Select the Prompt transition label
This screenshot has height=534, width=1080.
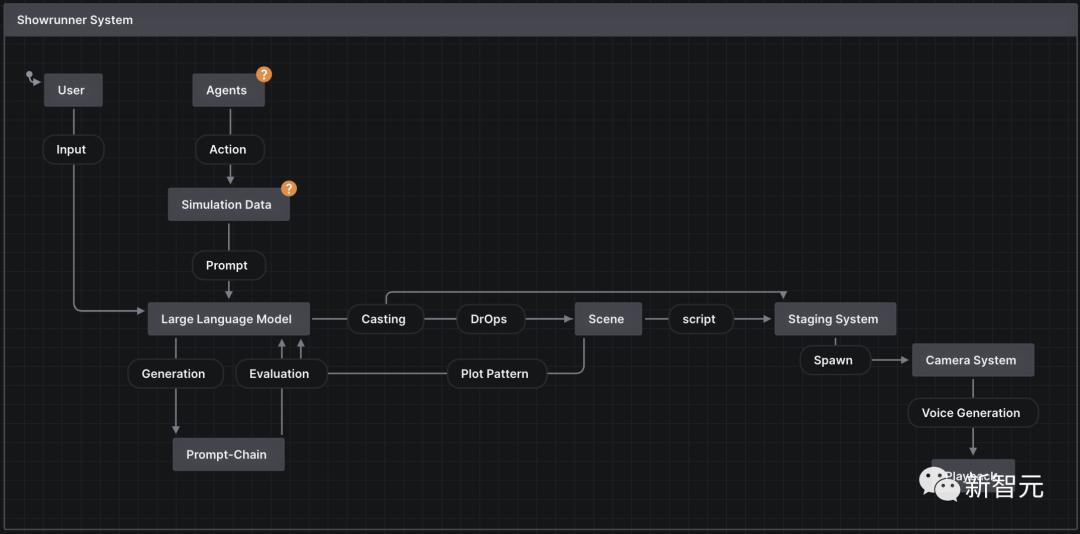tap(227, 265)
